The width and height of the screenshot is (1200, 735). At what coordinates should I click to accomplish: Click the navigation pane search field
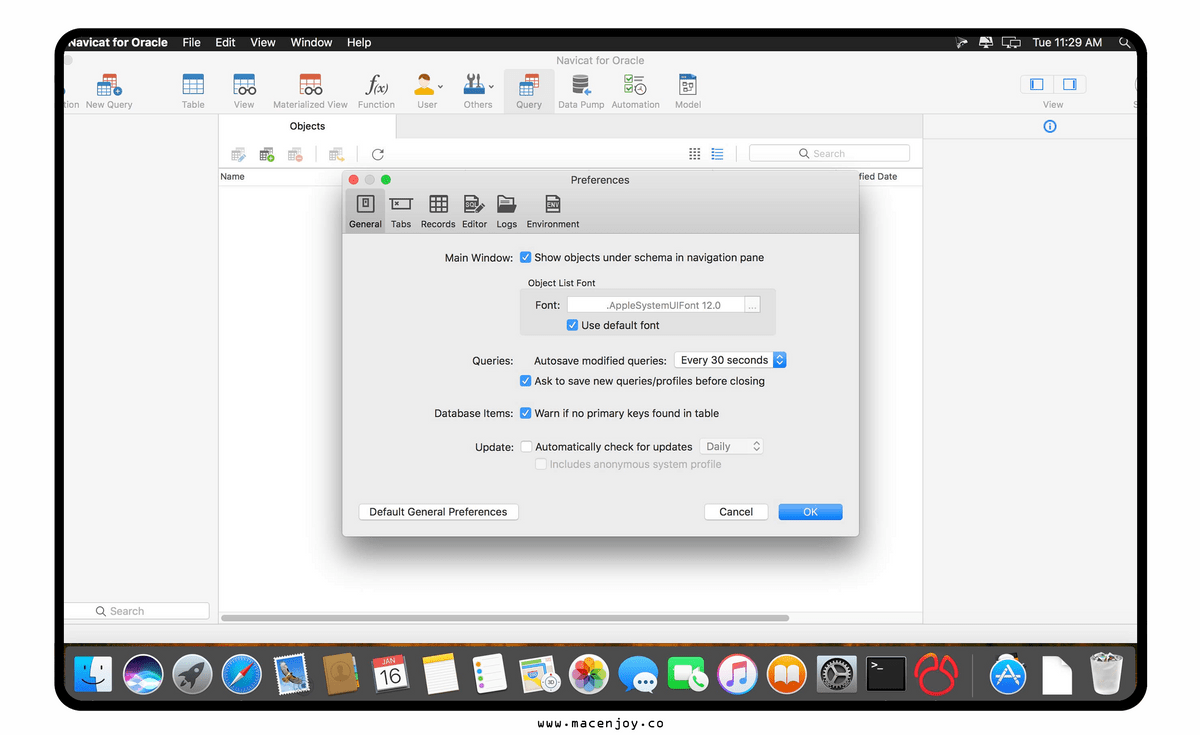(x=135, y=611)
